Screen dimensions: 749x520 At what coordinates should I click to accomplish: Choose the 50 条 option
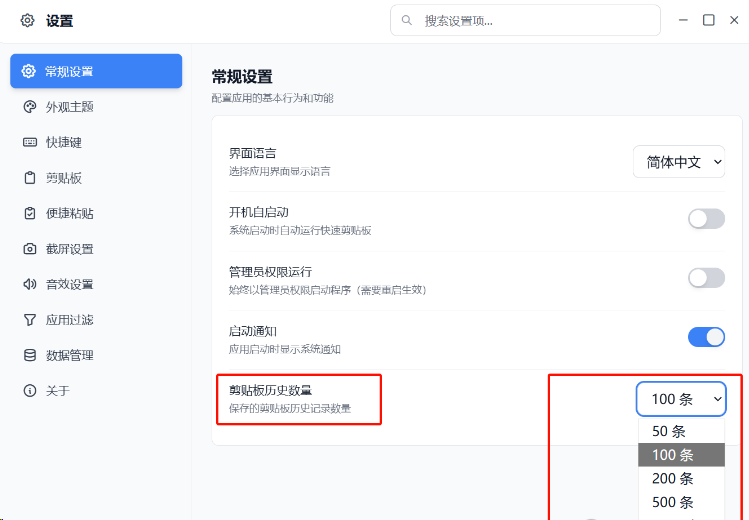(x=681, y=431)
